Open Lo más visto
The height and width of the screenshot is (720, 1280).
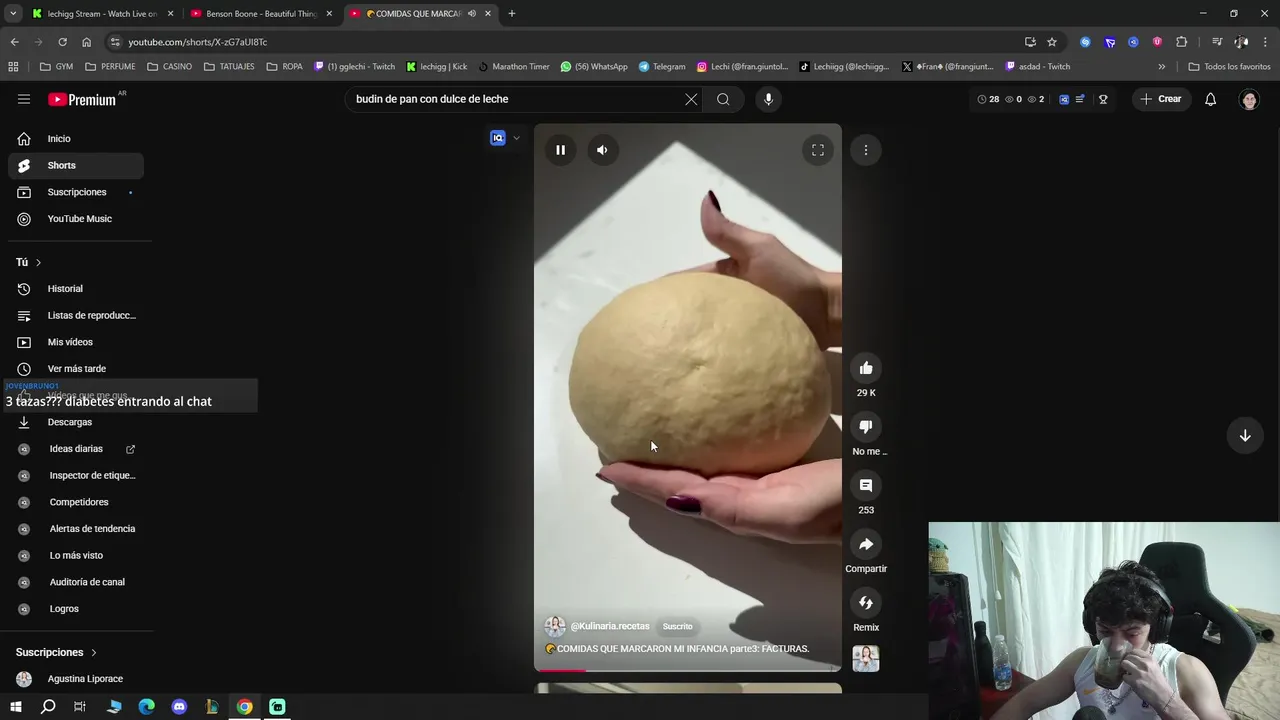(x=76, y=555)
